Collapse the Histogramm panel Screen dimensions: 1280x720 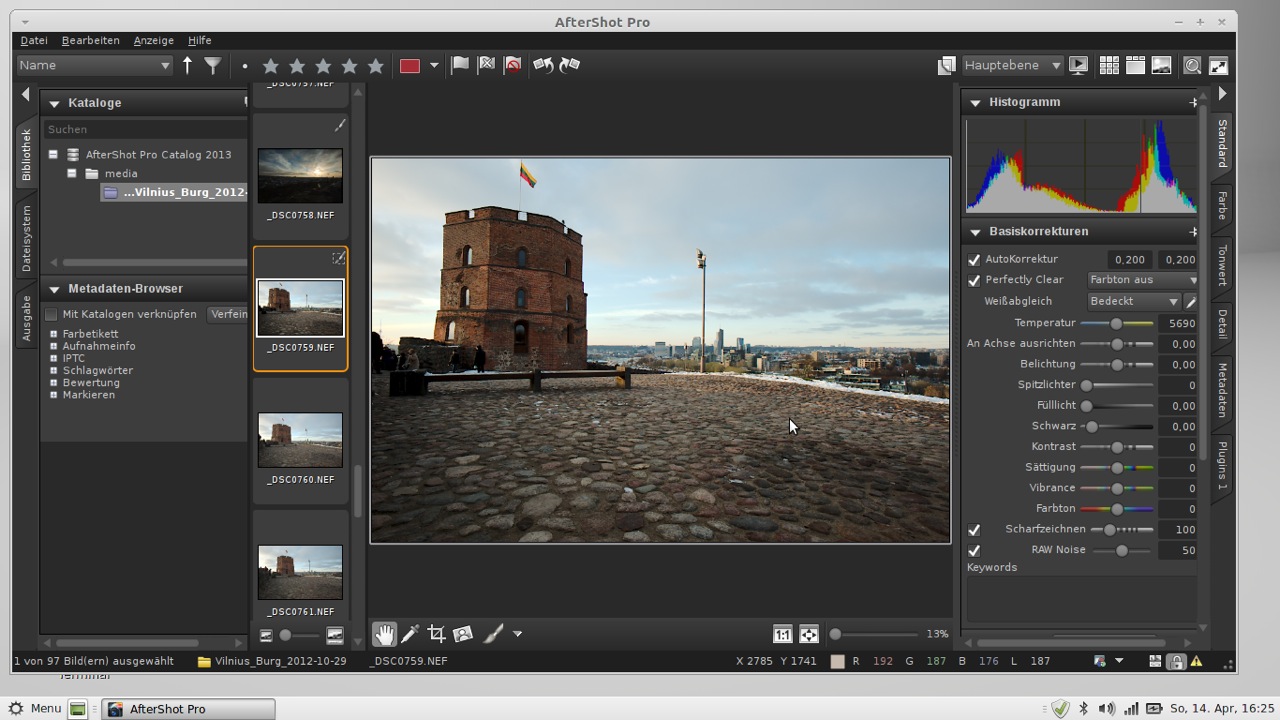(975, 102)
